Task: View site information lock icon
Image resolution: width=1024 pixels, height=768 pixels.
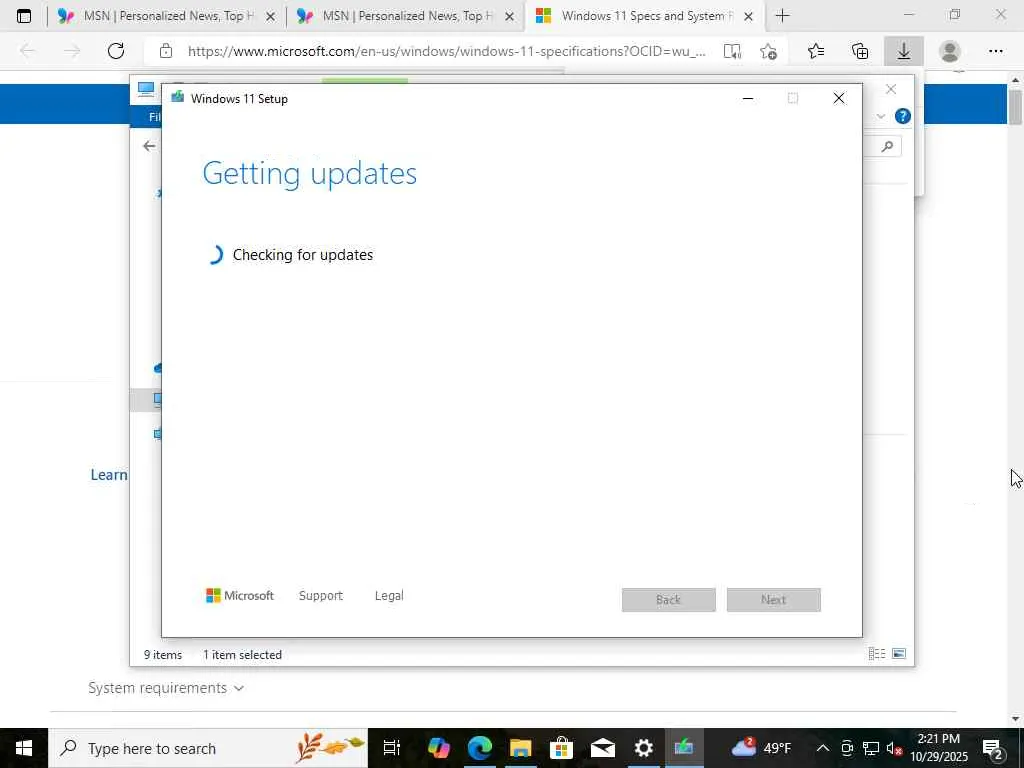Action: coord(166,51)
